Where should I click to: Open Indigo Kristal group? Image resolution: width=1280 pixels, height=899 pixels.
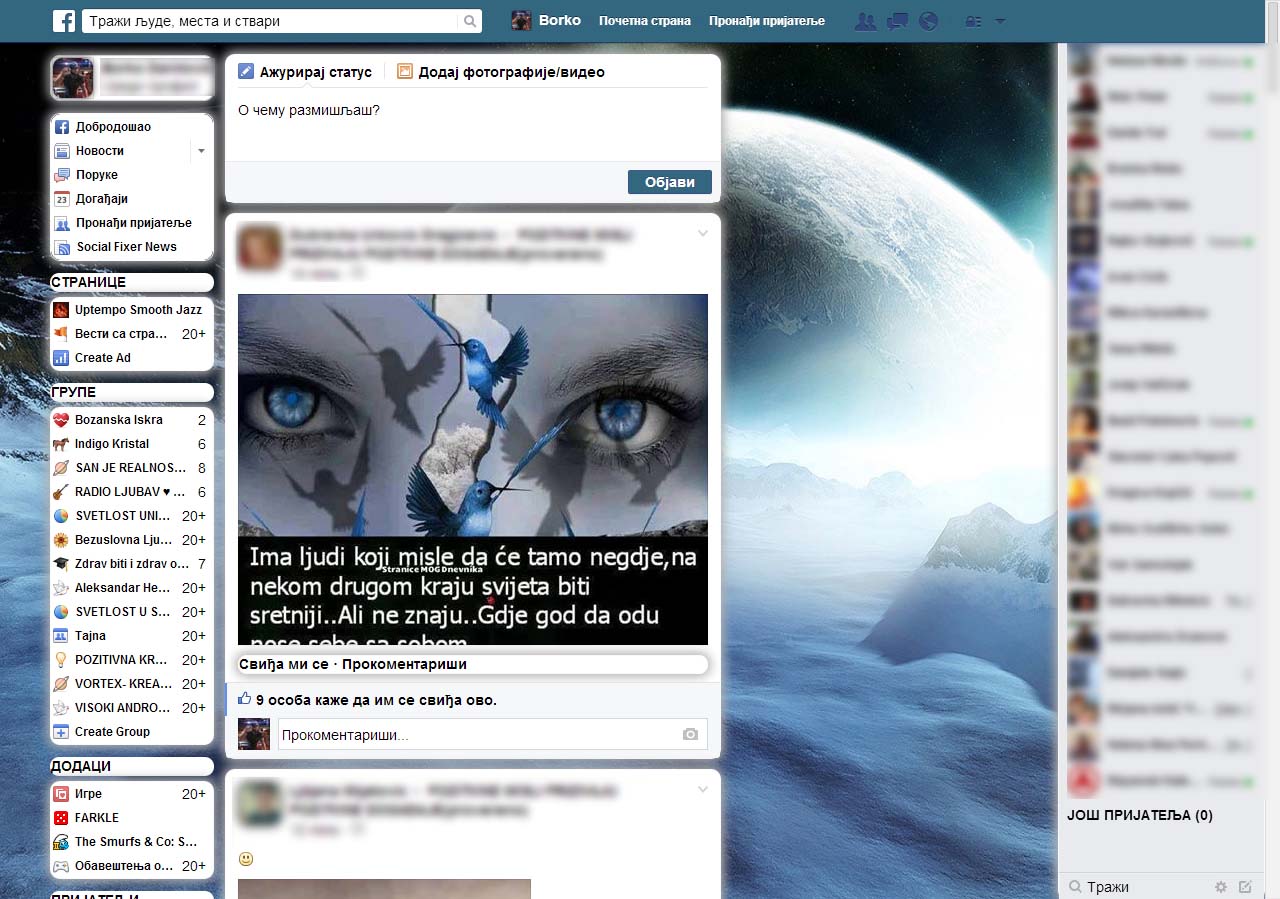click(131, 444)
